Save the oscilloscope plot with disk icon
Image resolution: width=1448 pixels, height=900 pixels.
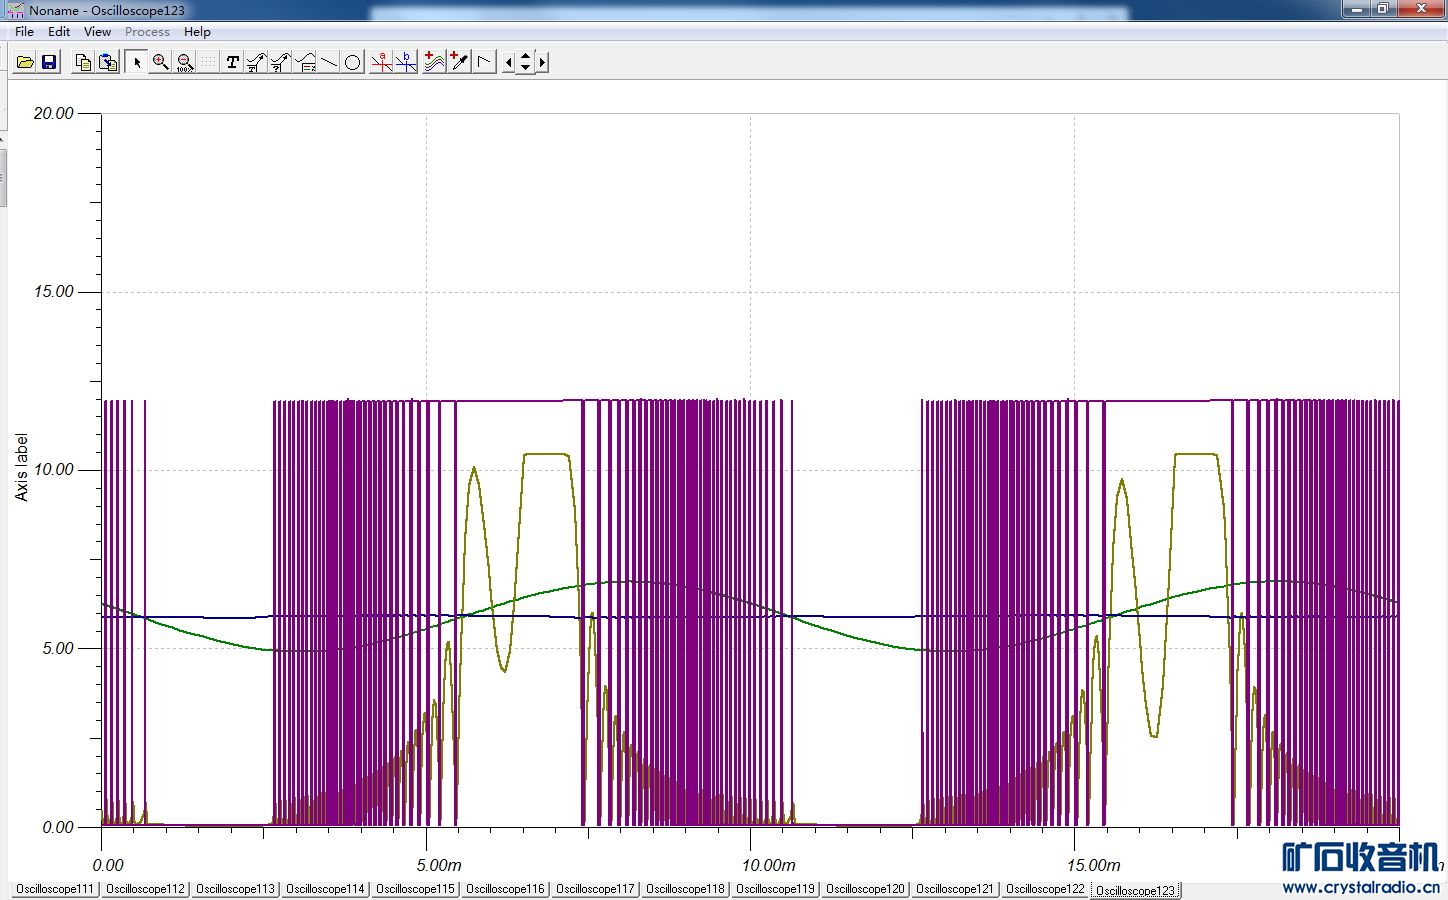click(x=49, y=62)
